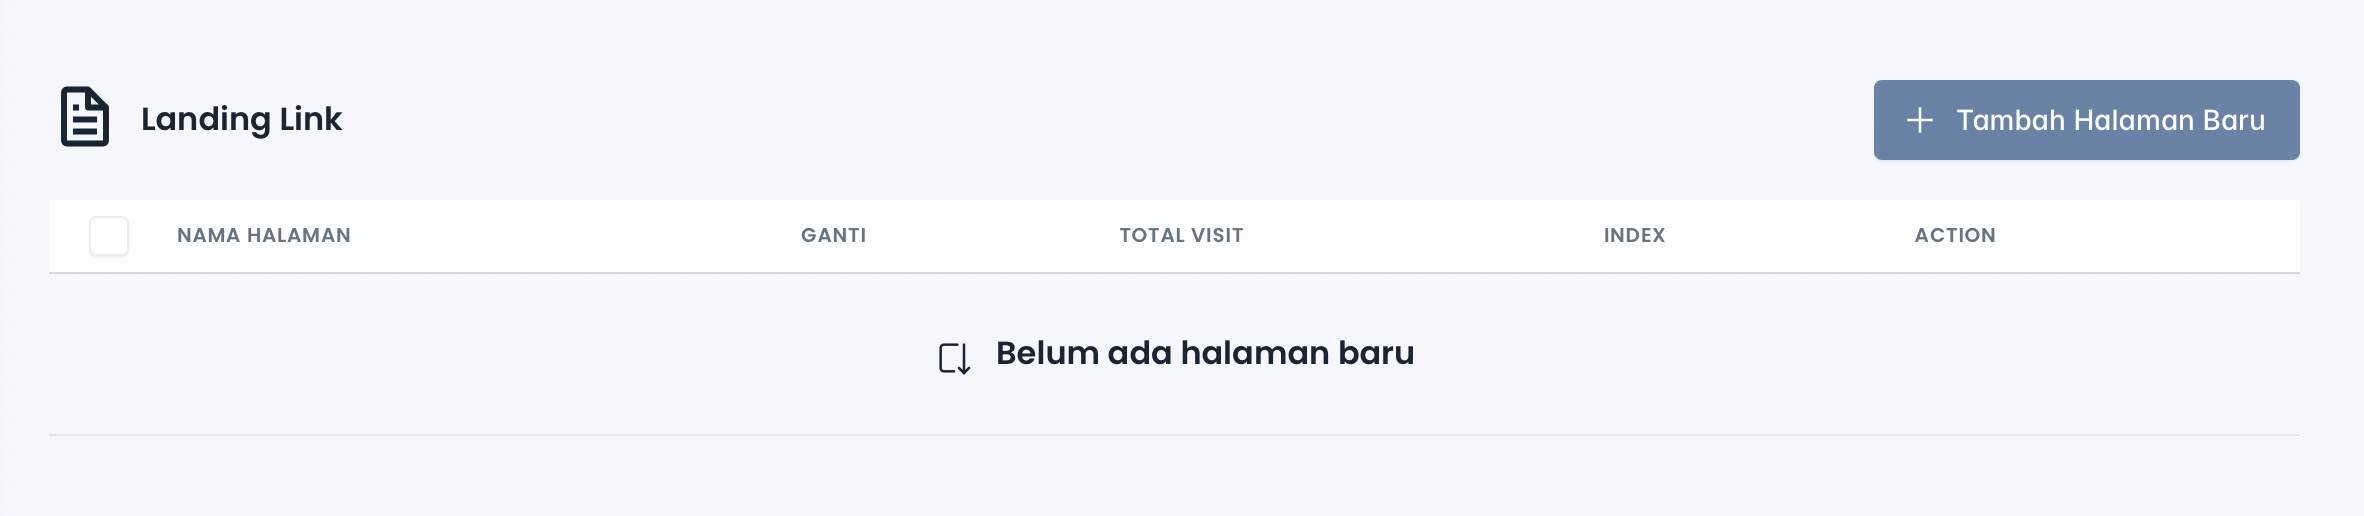Click the plus icon on the add button
This screenshot has width=2364, height=516.
tap(1919, 121)
